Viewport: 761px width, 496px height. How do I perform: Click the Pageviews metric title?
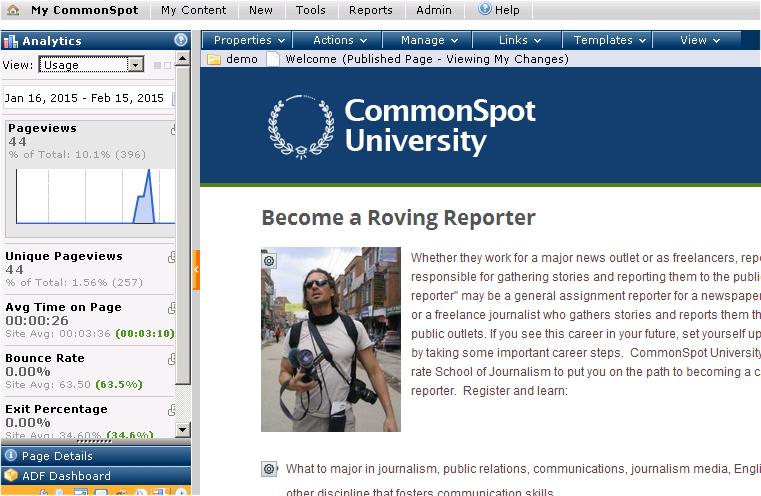(x=42, y=128)
